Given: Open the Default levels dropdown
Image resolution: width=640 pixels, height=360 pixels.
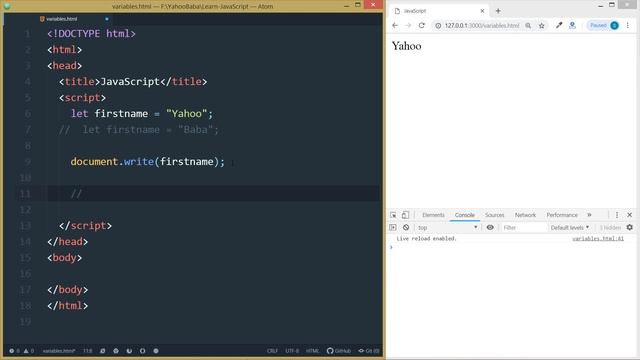Looking at the screenshot, I should [x=570, y=227].
